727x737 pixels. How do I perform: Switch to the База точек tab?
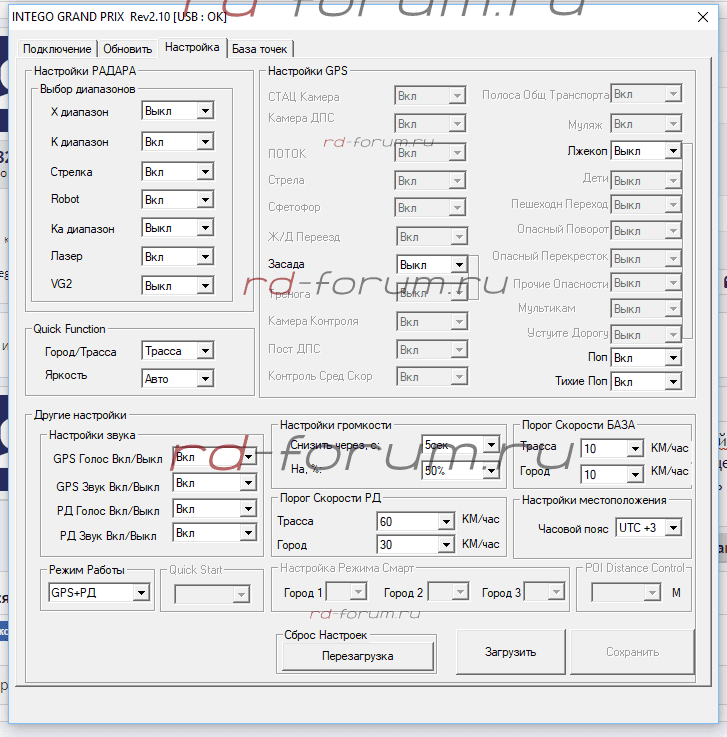(260, 49)
